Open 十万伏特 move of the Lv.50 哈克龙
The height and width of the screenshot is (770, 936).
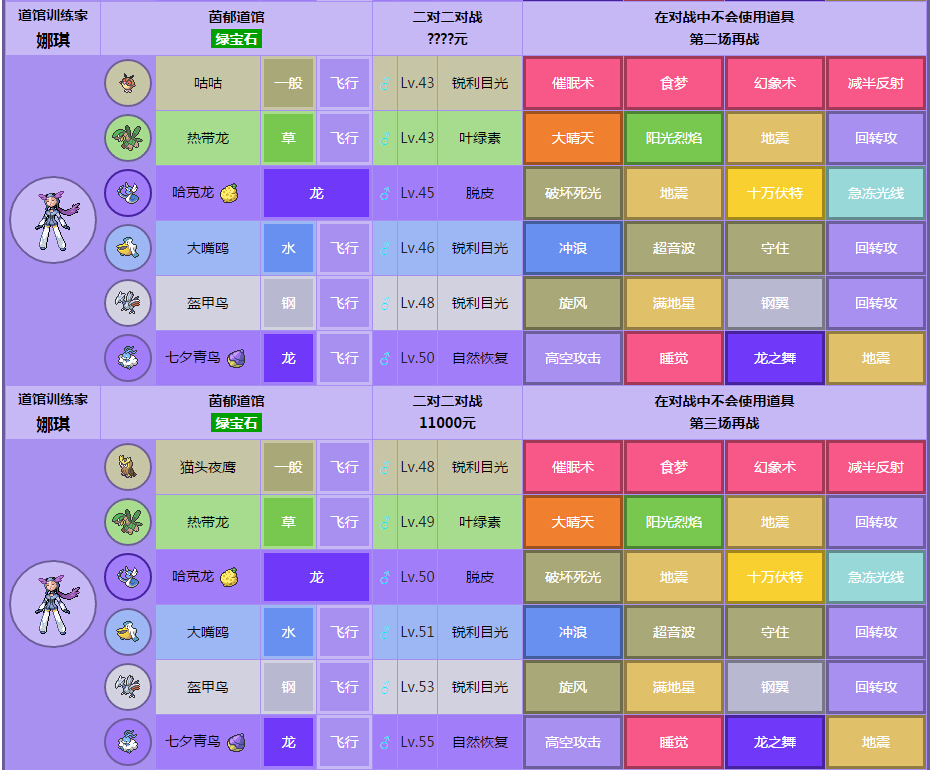[775, 577]
